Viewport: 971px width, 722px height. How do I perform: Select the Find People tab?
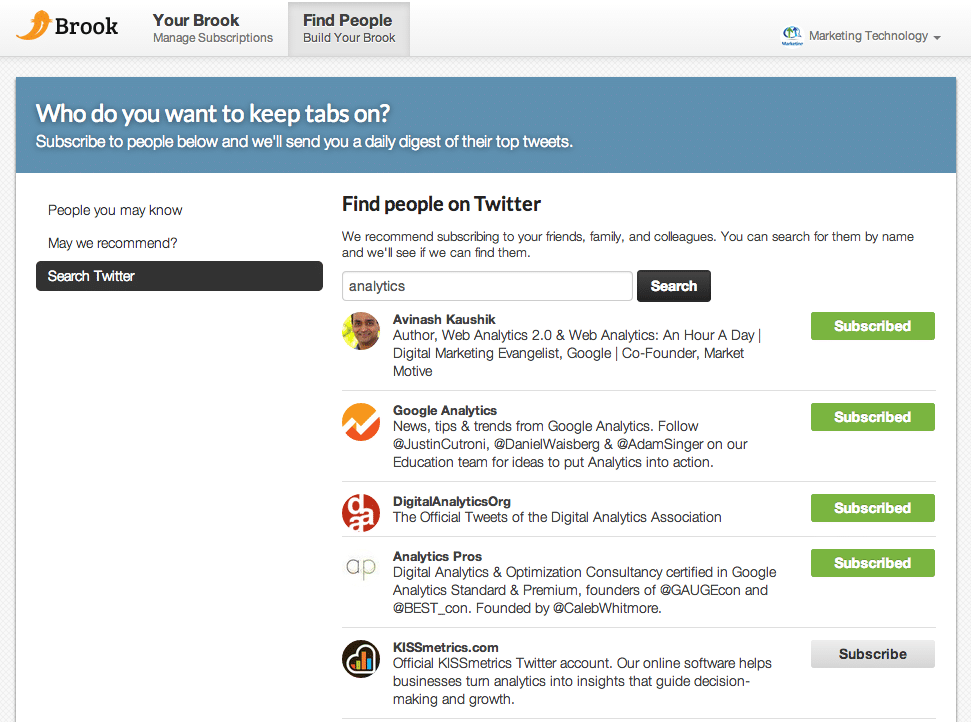(x=349, y=28)
